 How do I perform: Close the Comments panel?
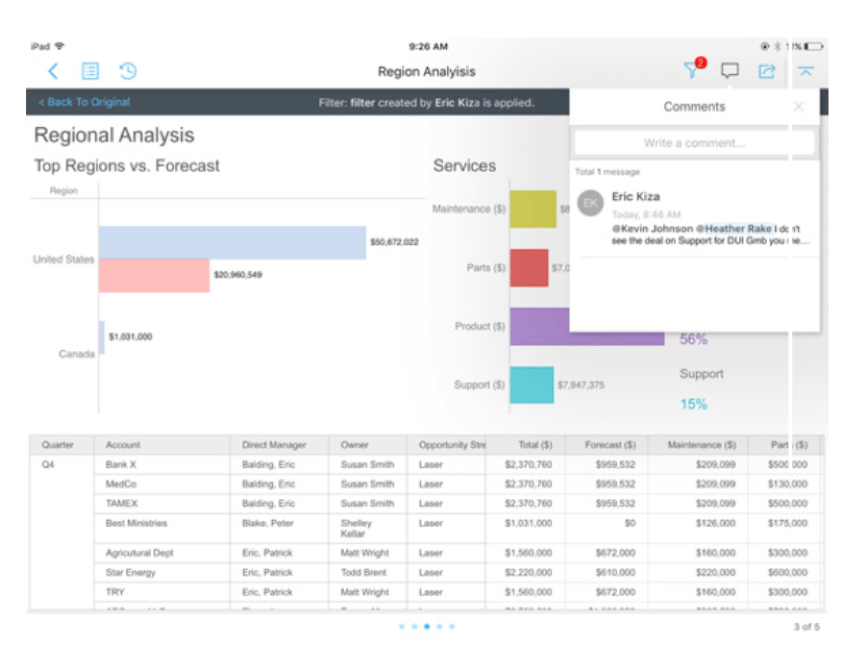pos(798,107)
